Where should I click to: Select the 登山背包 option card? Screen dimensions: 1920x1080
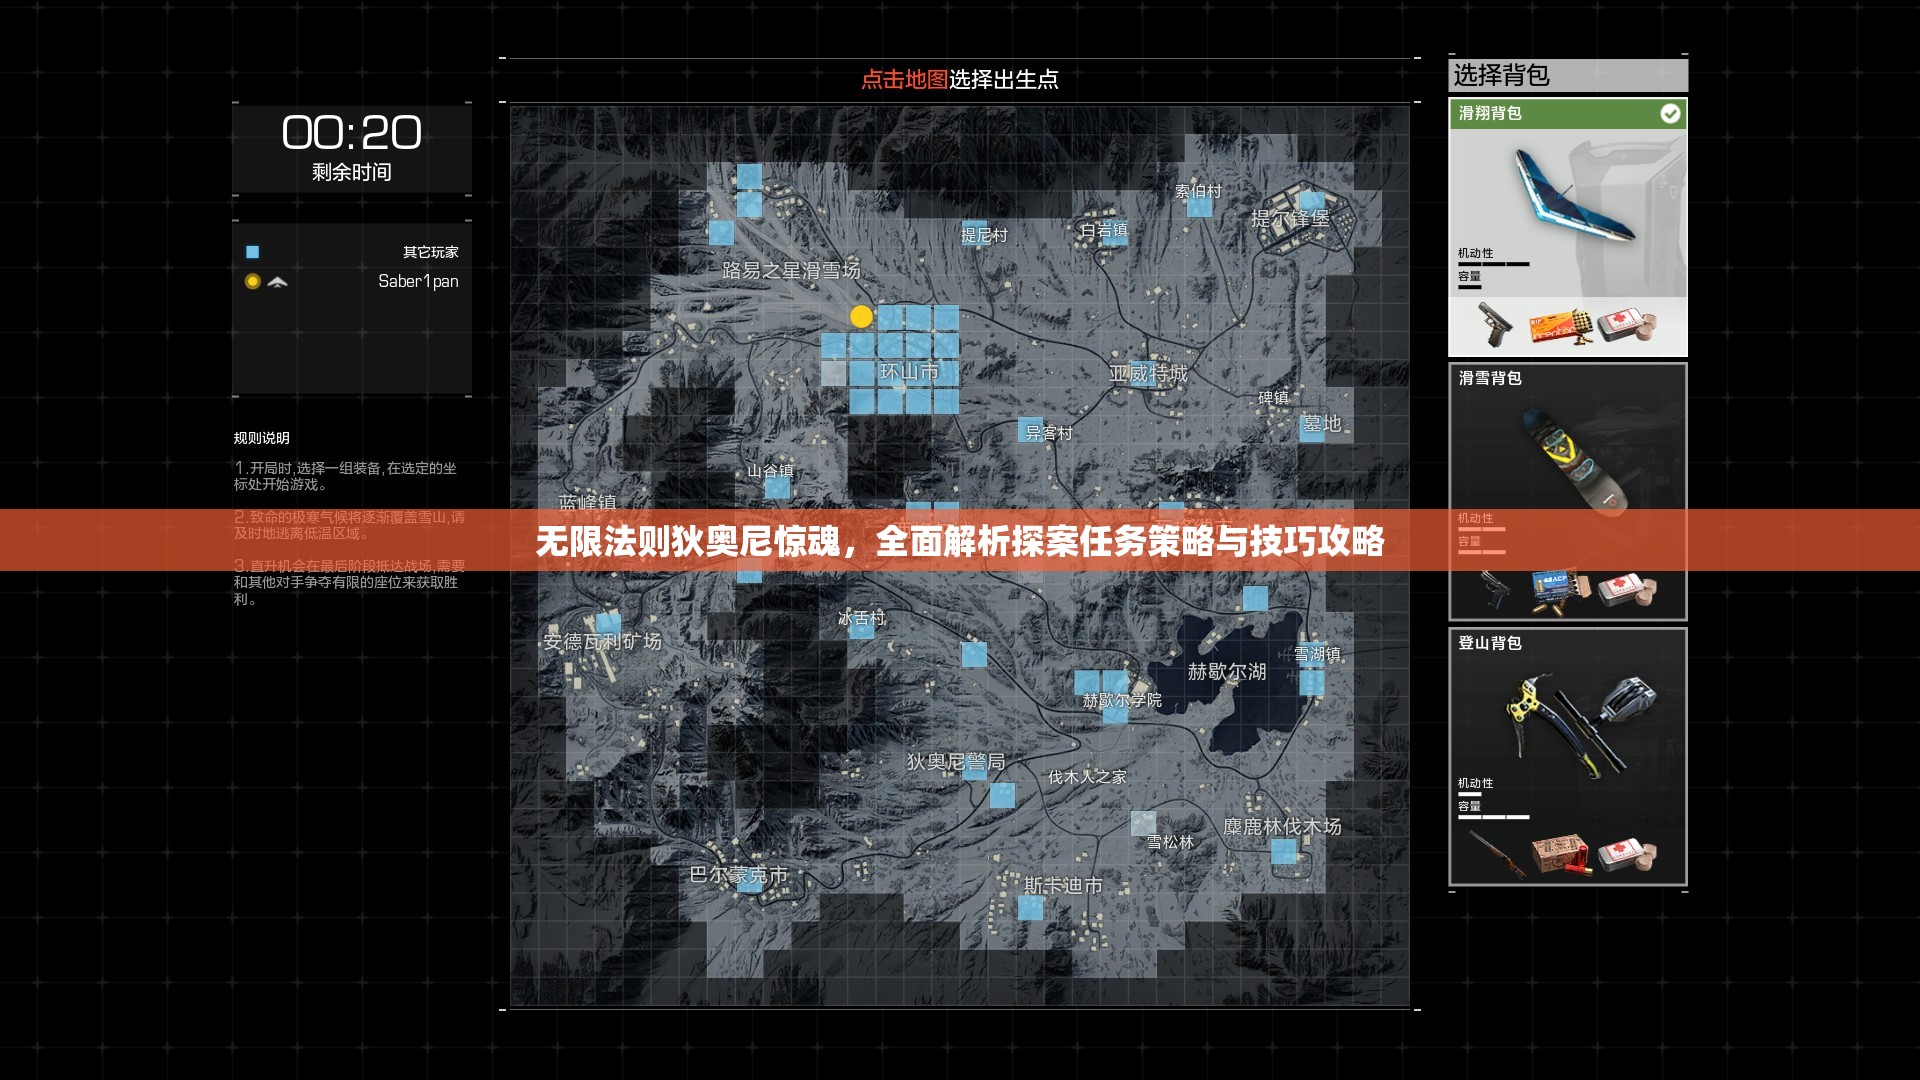(x=1567, y=760)
